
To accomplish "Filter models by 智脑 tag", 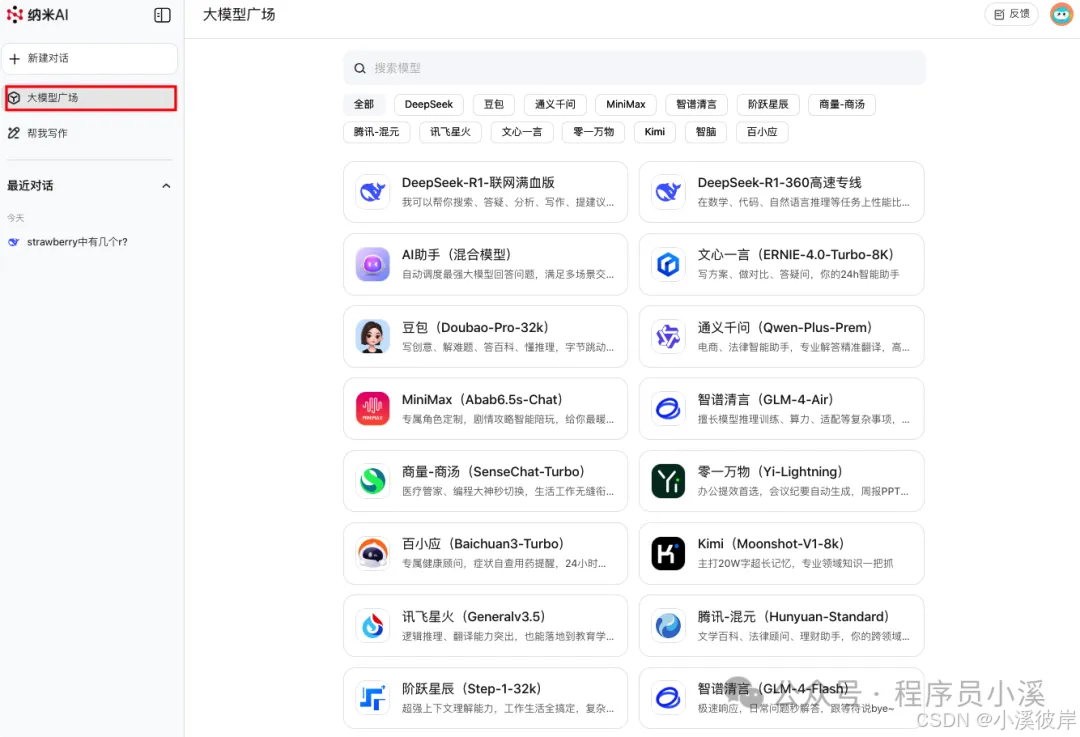I will coord(706,132).
